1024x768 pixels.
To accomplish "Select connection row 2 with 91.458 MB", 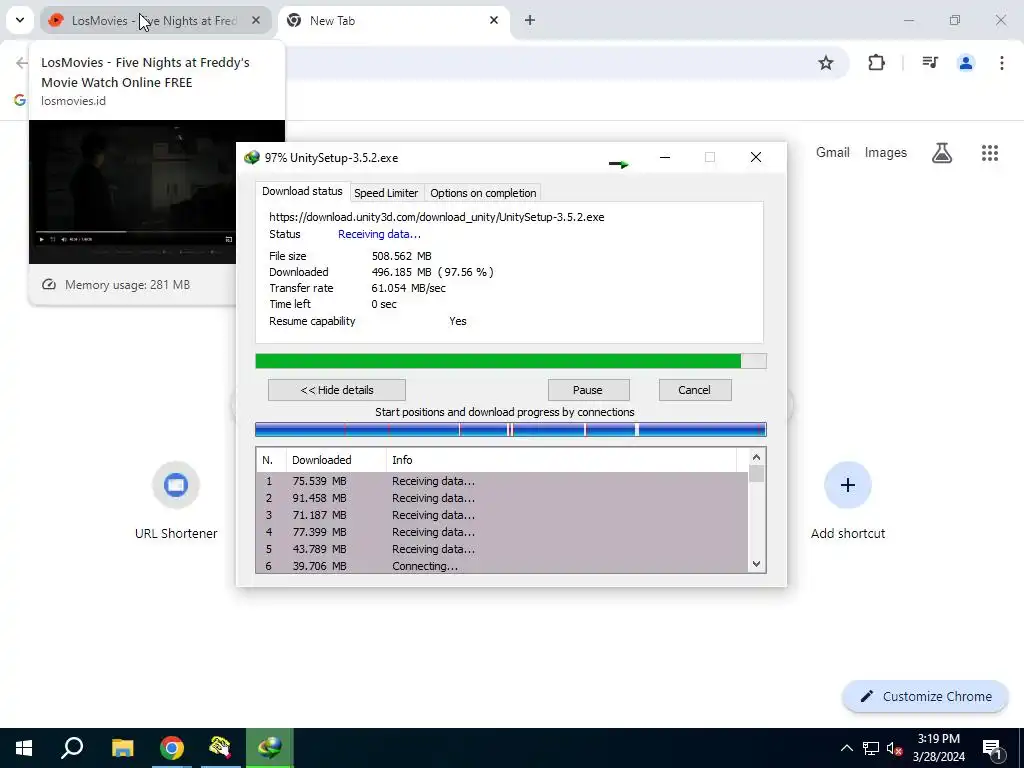I will point(502,498).
